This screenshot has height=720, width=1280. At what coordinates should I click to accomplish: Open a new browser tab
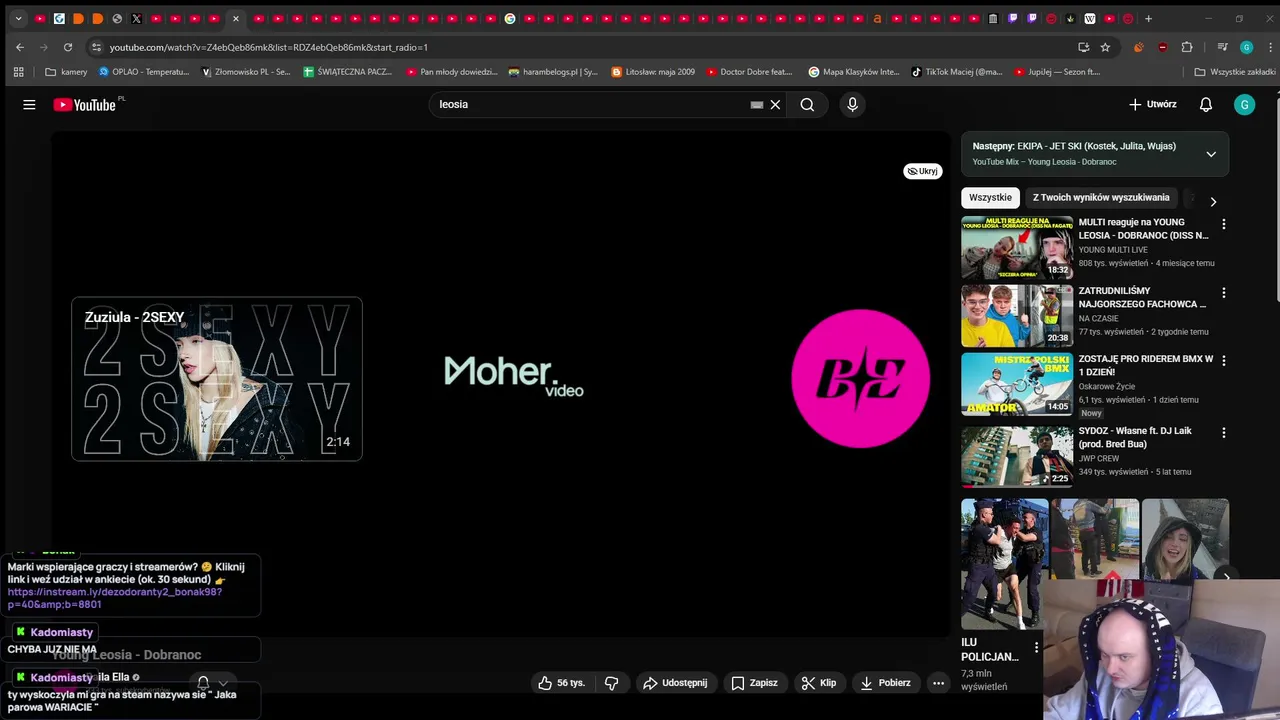[1148, 18]
